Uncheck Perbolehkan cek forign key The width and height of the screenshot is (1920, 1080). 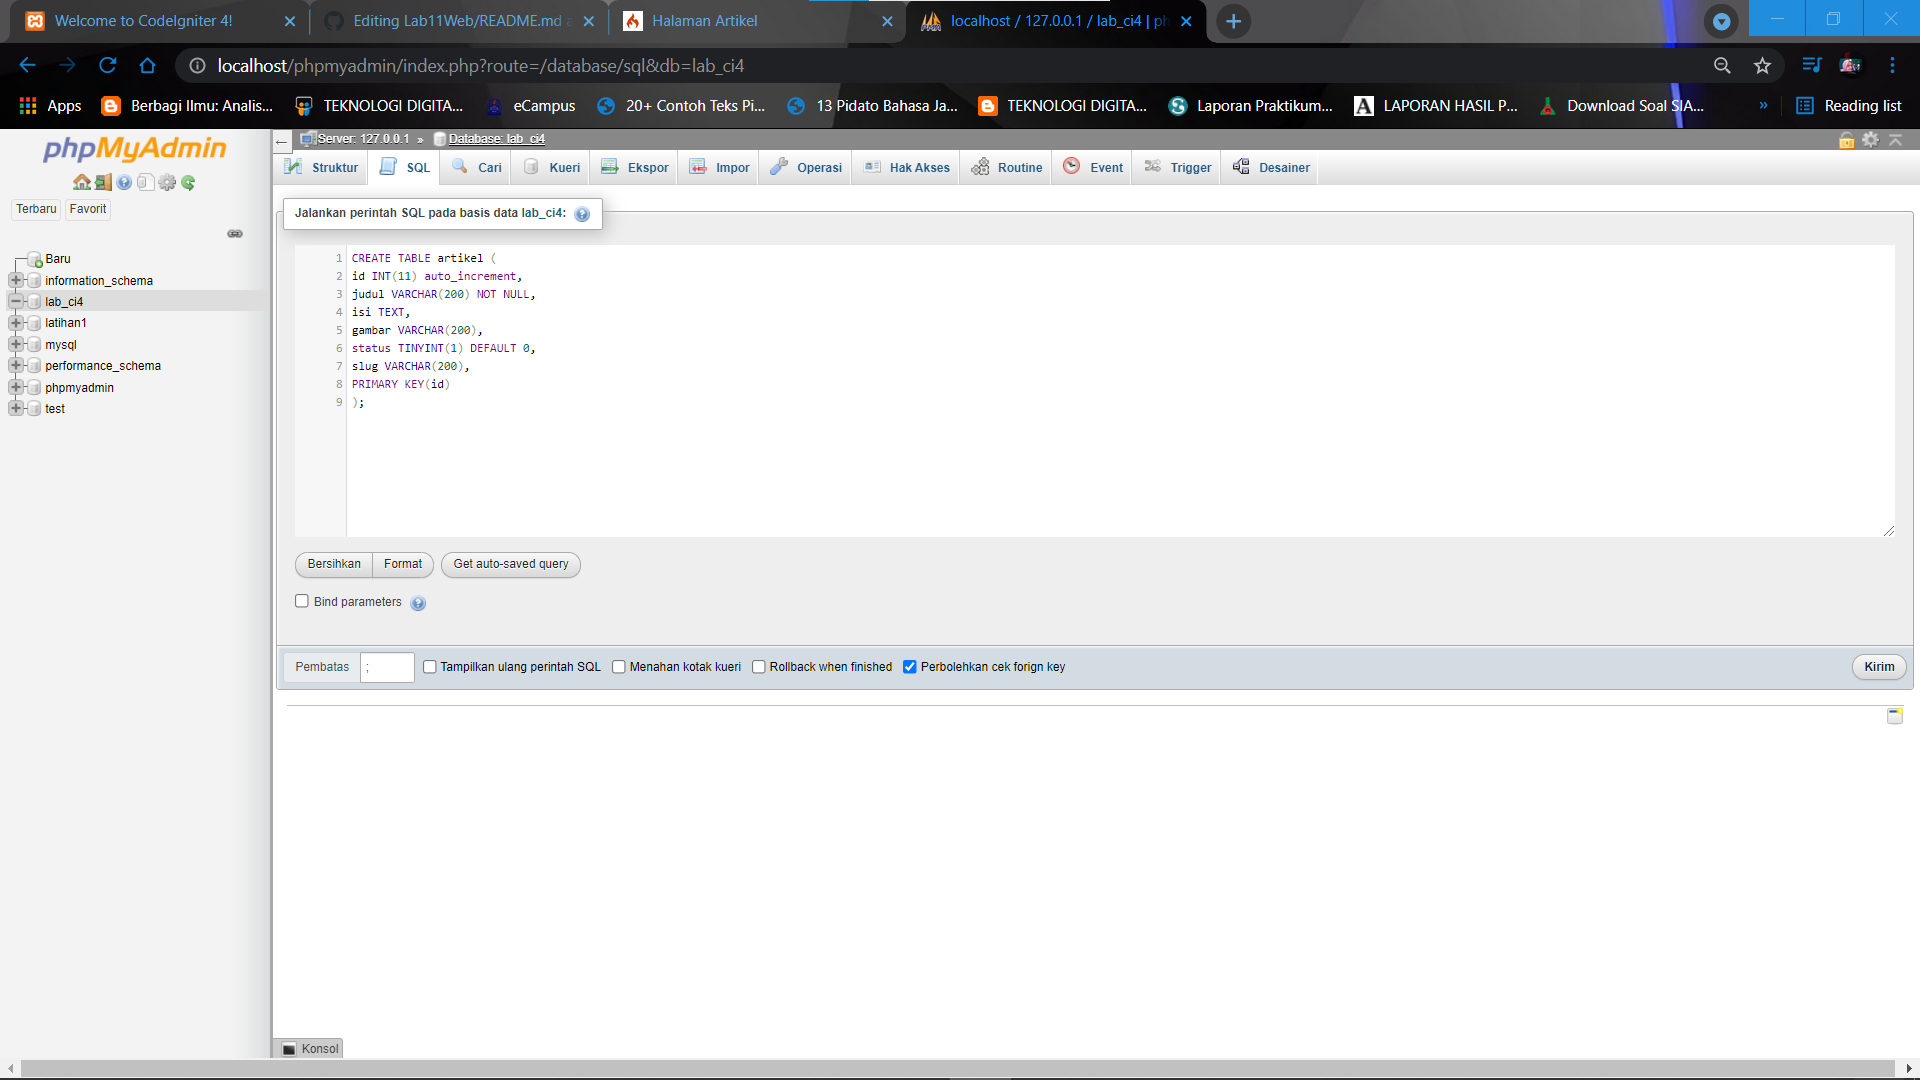pos(909,666)
